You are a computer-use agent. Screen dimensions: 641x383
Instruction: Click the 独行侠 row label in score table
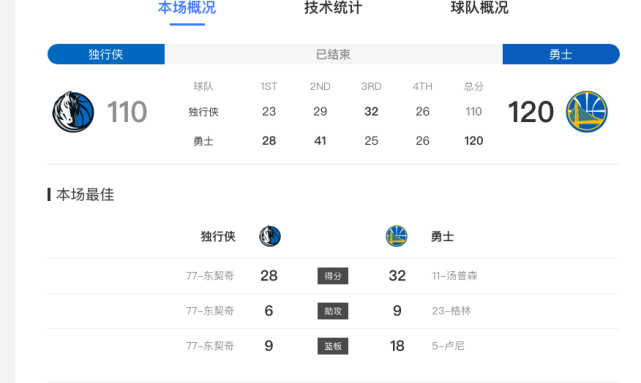(203, 112)
